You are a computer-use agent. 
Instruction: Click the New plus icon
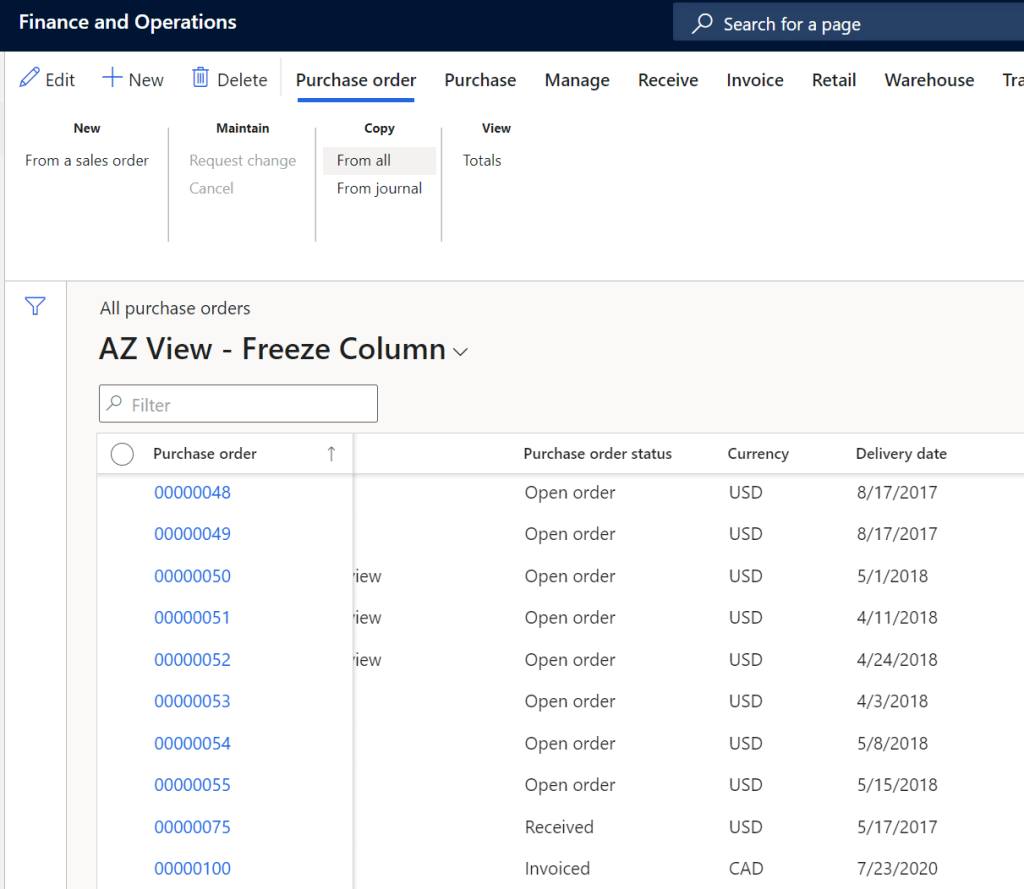pyautogui.click(x=113, y=78)
